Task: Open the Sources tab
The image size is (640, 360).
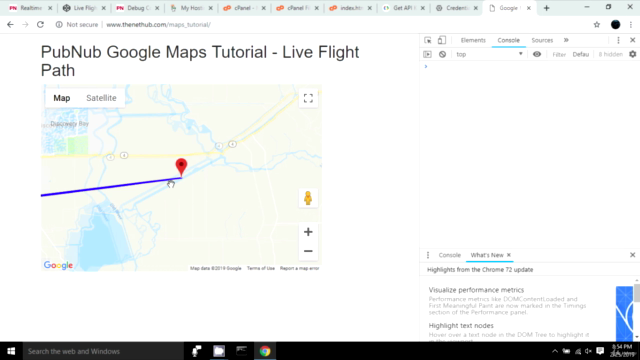Action: [x=542, y=40]
